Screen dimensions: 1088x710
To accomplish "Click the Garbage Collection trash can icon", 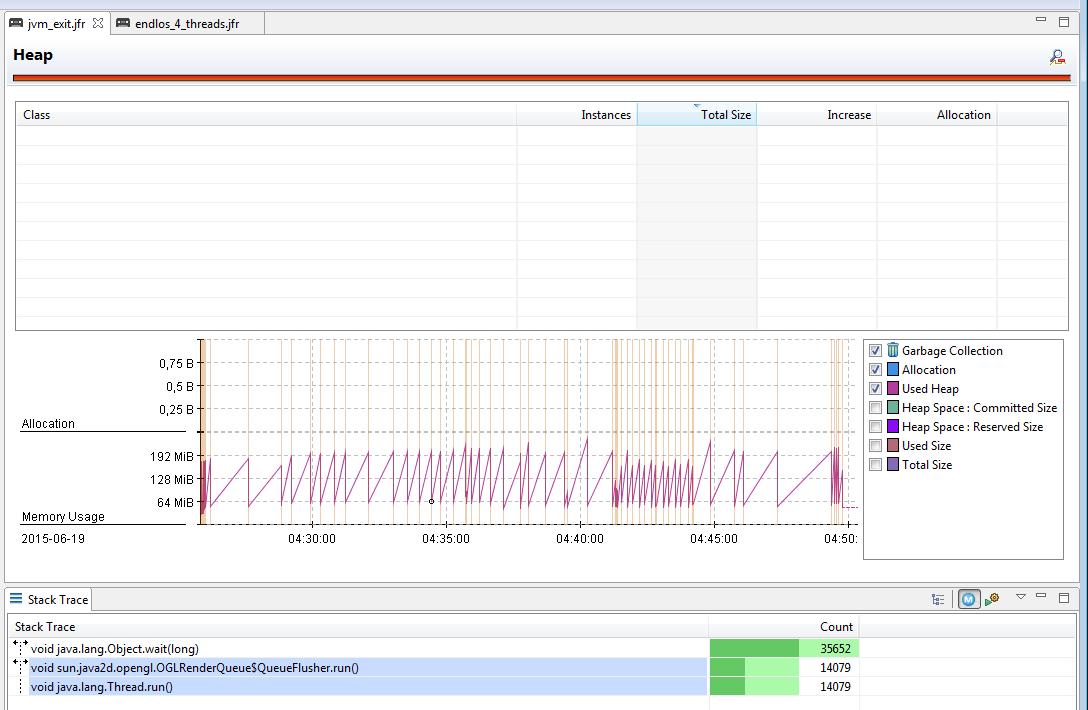I will (x=892, y=350).
